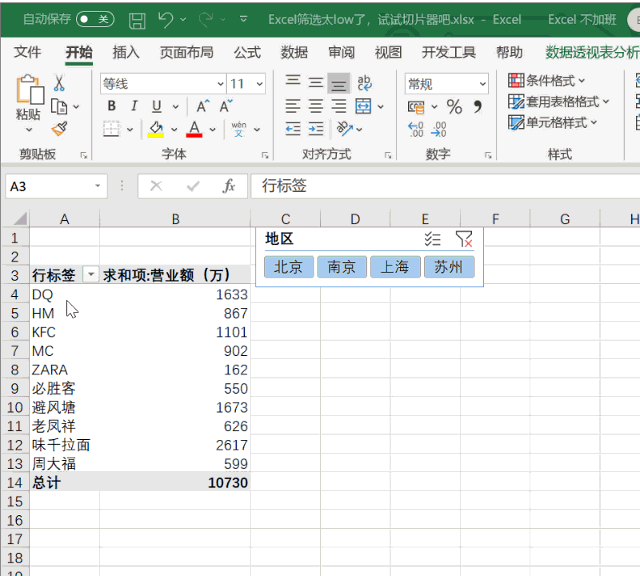Click the text orientation icon

point(345,129)
